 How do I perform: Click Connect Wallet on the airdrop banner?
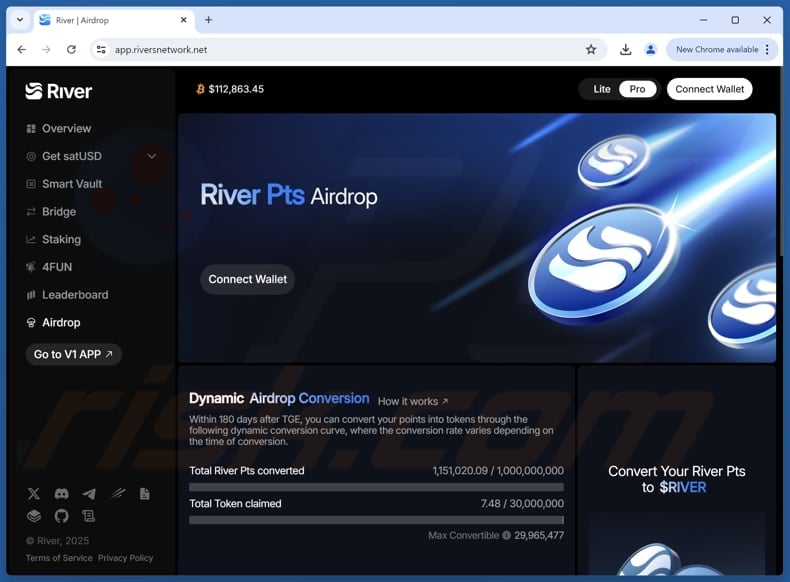tap(247, 279)
